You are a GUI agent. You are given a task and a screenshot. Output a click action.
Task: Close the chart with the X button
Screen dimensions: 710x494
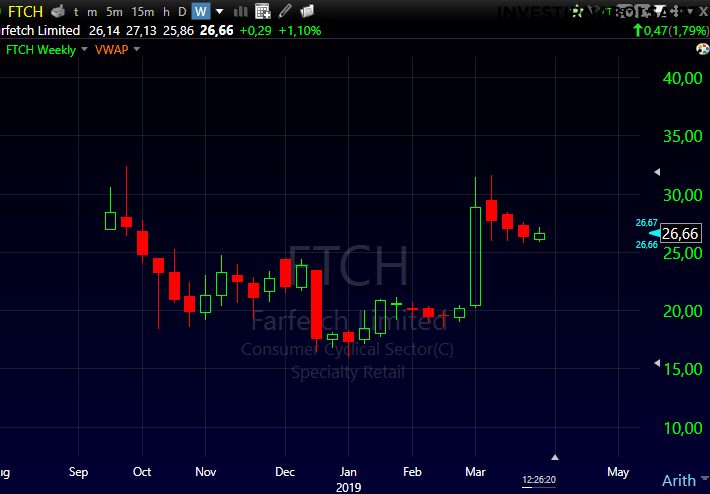pos(703,12)
